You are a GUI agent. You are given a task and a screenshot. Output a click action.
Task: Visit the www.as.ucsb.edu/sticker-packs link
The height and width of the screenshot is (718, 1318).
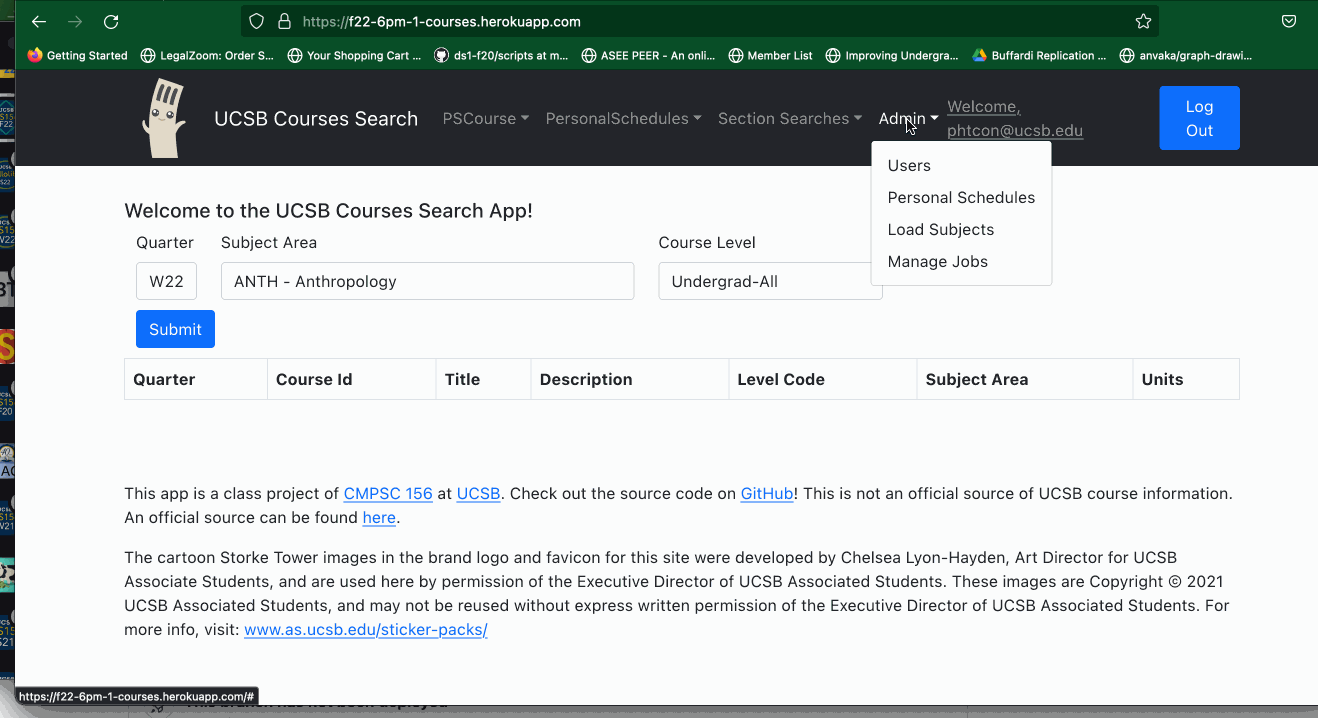[x=365, y=630]
